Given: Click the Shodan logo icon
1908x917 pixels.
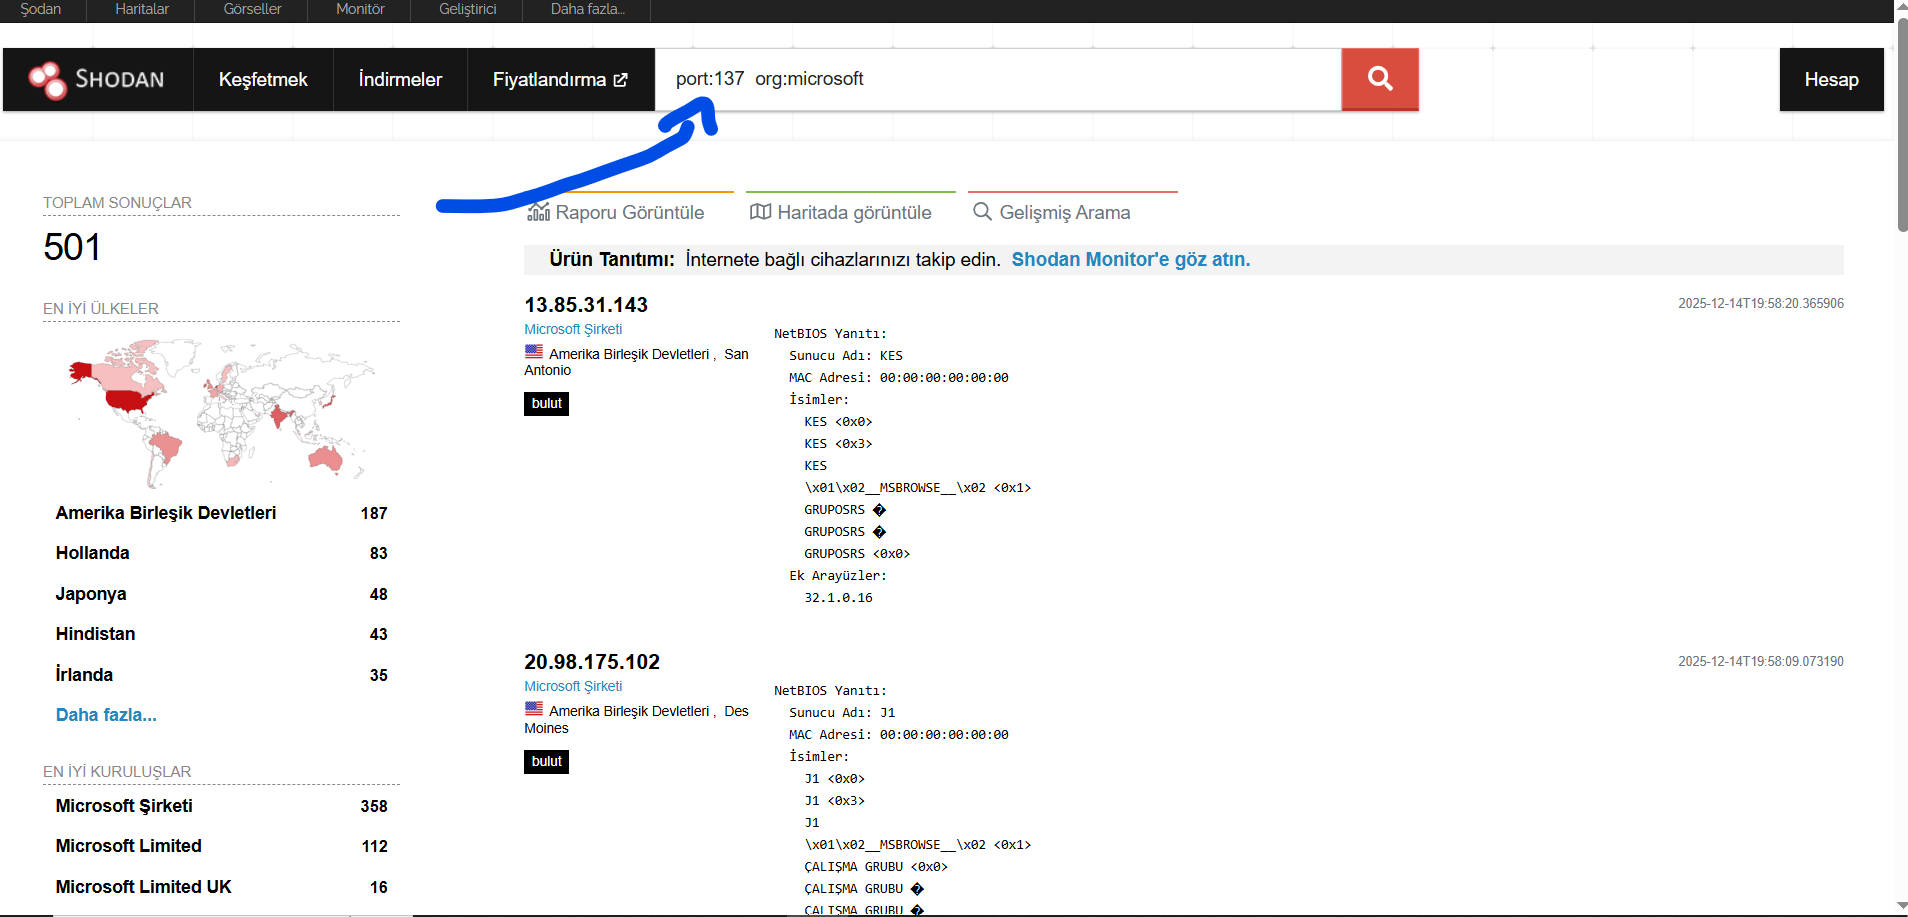Looking at the screenshot, I should point(47,80).
